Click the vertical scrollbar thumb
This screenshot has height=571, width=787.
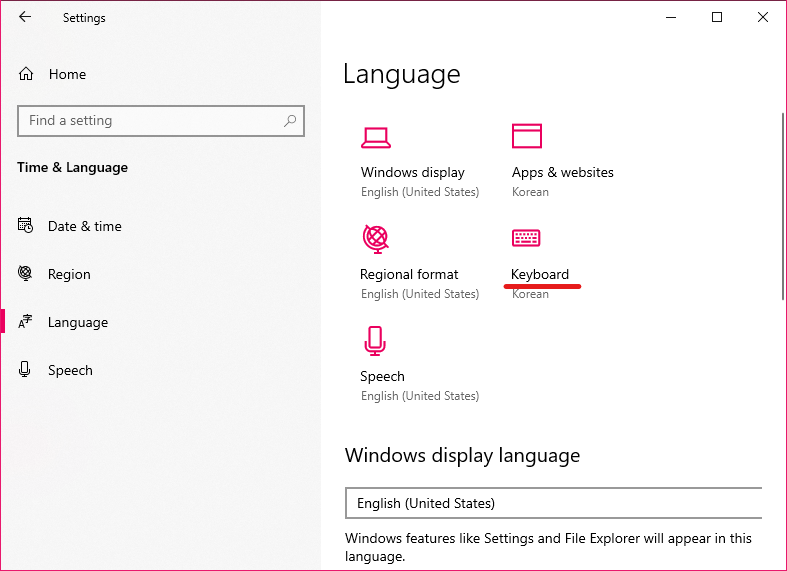click(783, 206)
